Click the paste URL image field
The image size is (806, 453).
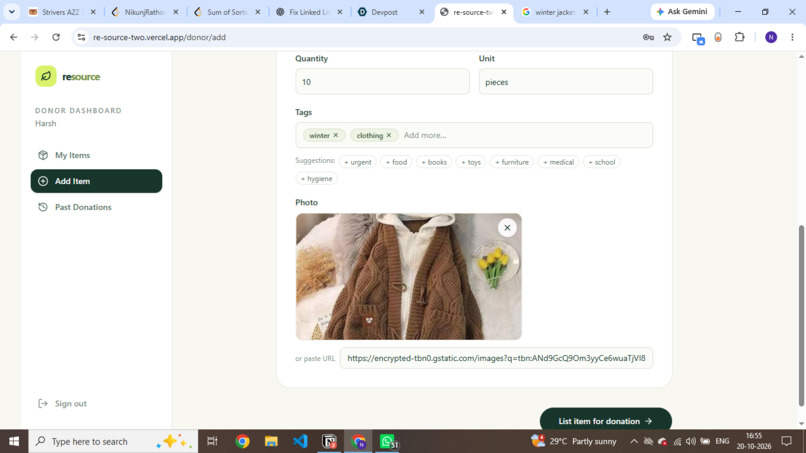tap(496, 358)
